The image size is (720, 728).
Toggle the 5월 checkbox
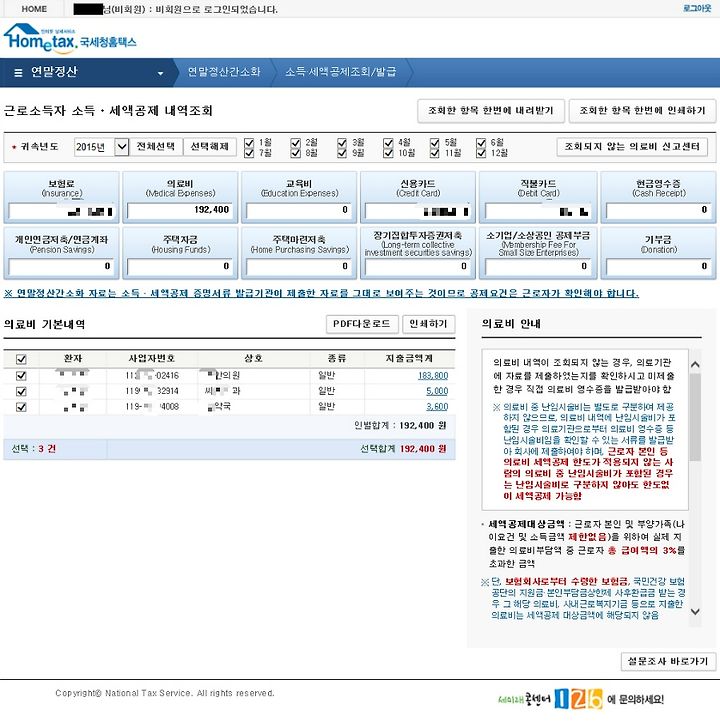tap(435, 142)
